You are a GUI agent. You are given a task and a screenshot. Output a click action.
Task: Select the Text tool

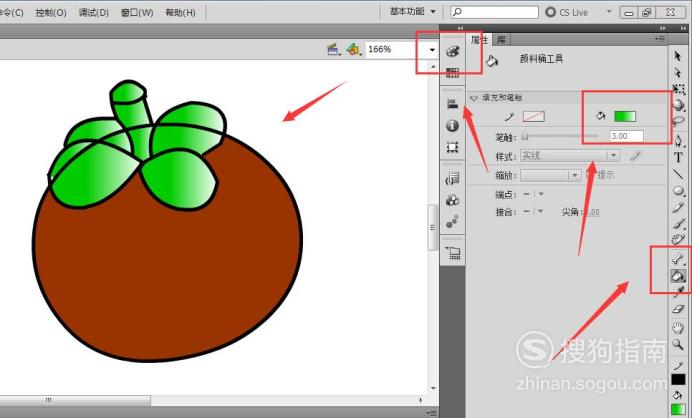(678, 157)
